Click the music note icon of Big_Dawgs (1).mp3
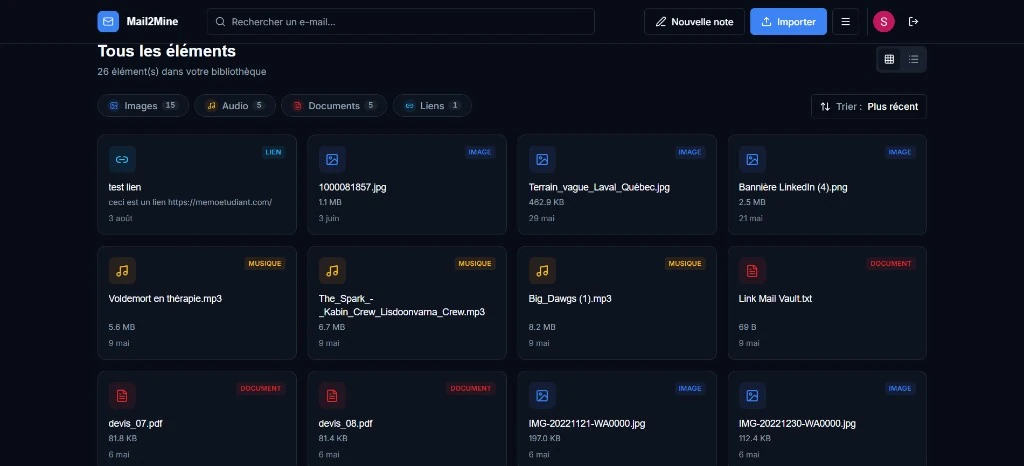This screenshot has height=466, width=1024. [x=542, y=271]
